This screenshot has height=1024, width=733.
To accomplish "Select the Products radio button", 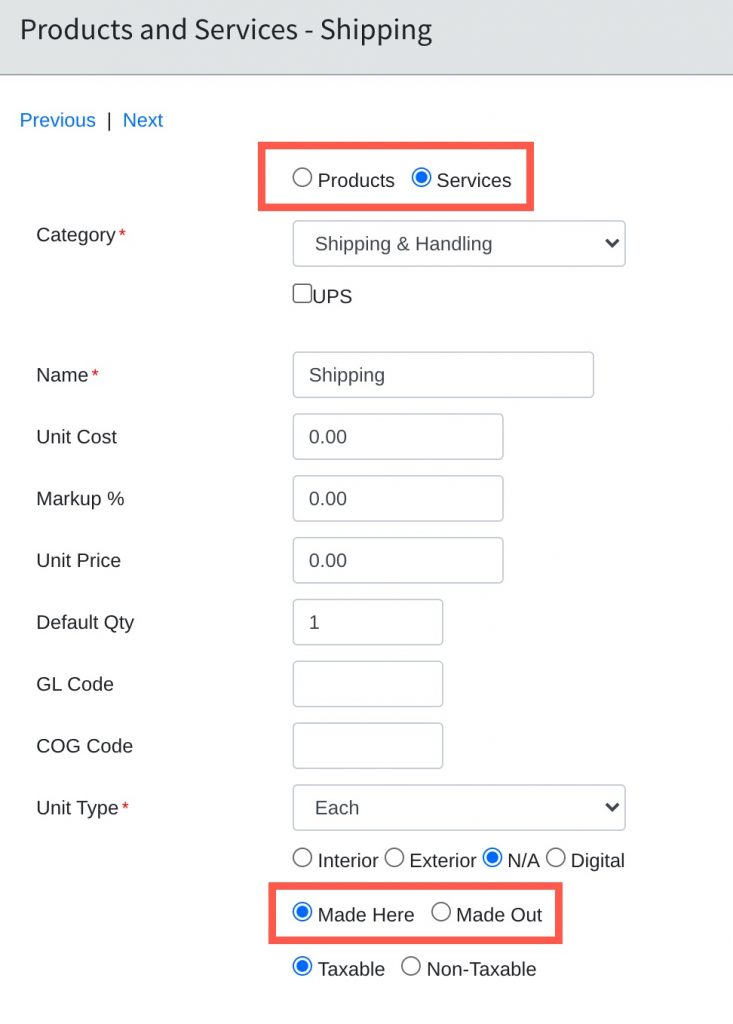I will [302, 178].
